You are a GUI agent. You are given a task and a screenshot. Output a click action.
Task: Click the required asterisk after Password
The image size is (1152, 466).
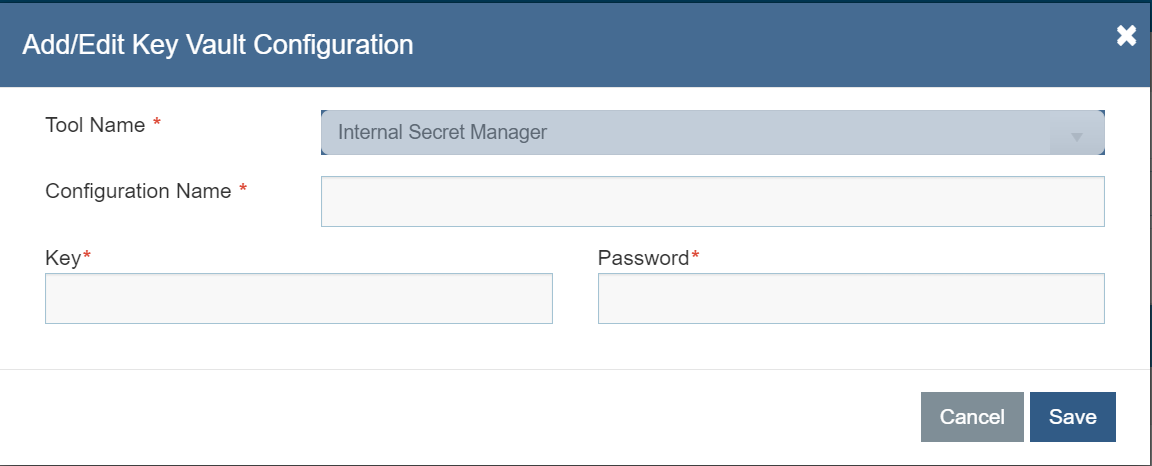[695, 257]
